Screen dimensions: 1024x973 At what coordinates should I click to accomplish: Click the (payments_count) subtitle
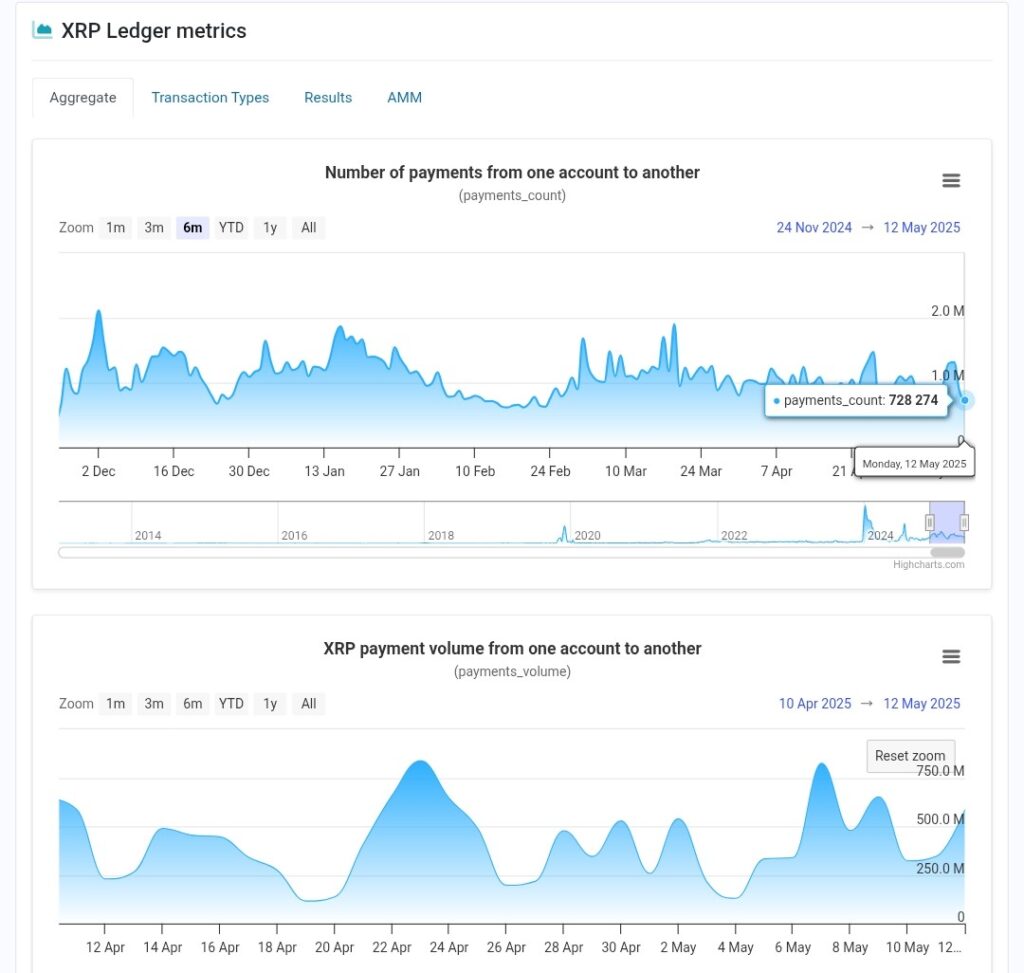pyautogui.click(x=512, y=195)
